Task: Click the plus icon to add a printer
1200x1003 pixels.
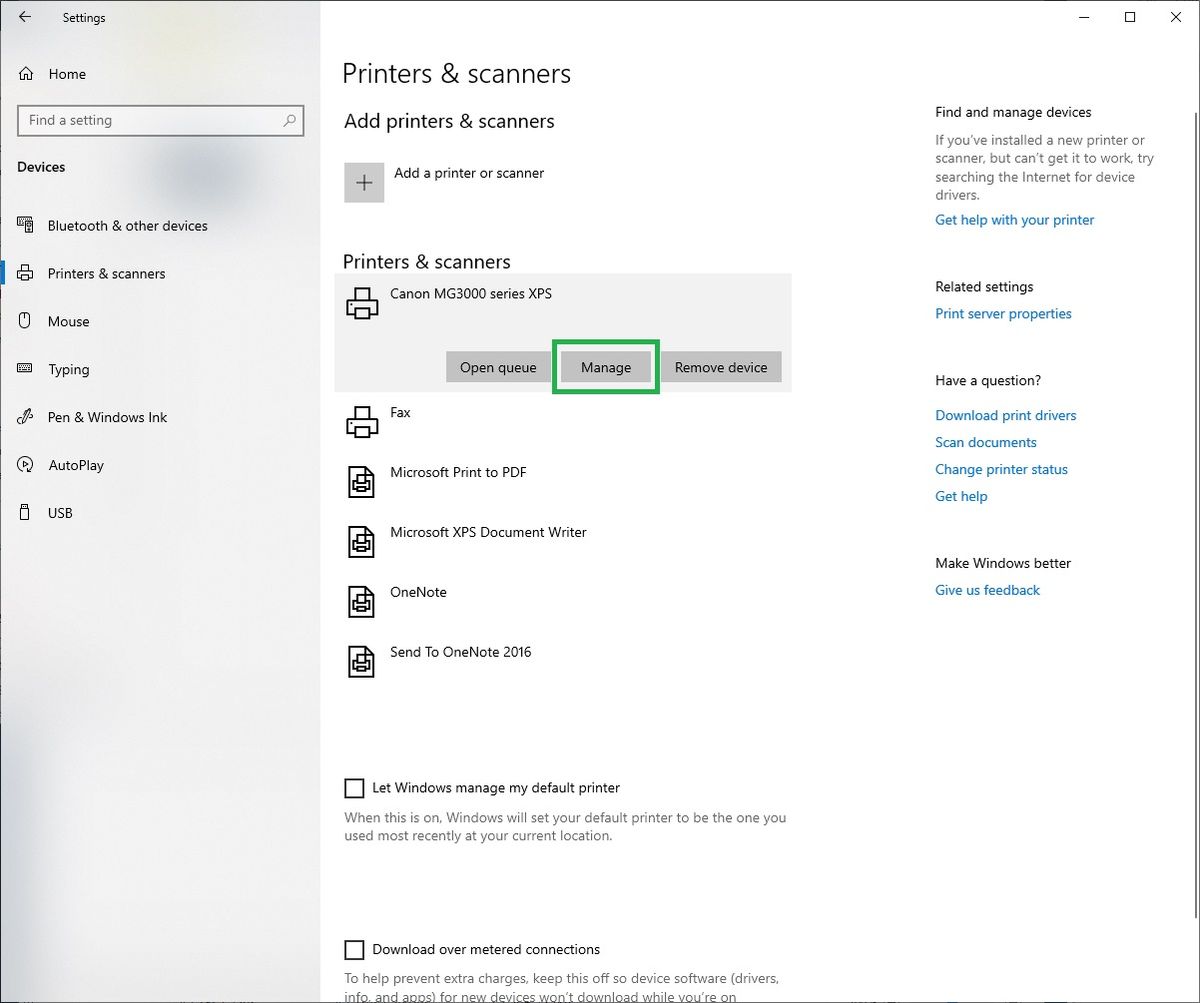Action: (x=364, y=182)
